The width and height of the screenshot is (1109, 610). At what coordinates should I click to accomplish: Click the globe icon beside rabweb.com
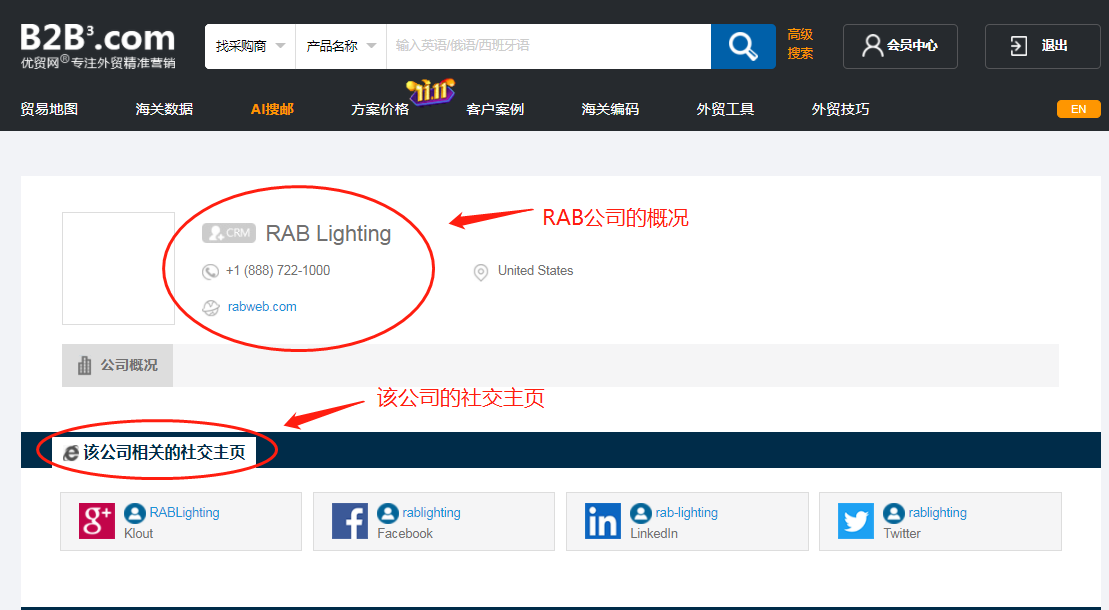coord(211,307)
